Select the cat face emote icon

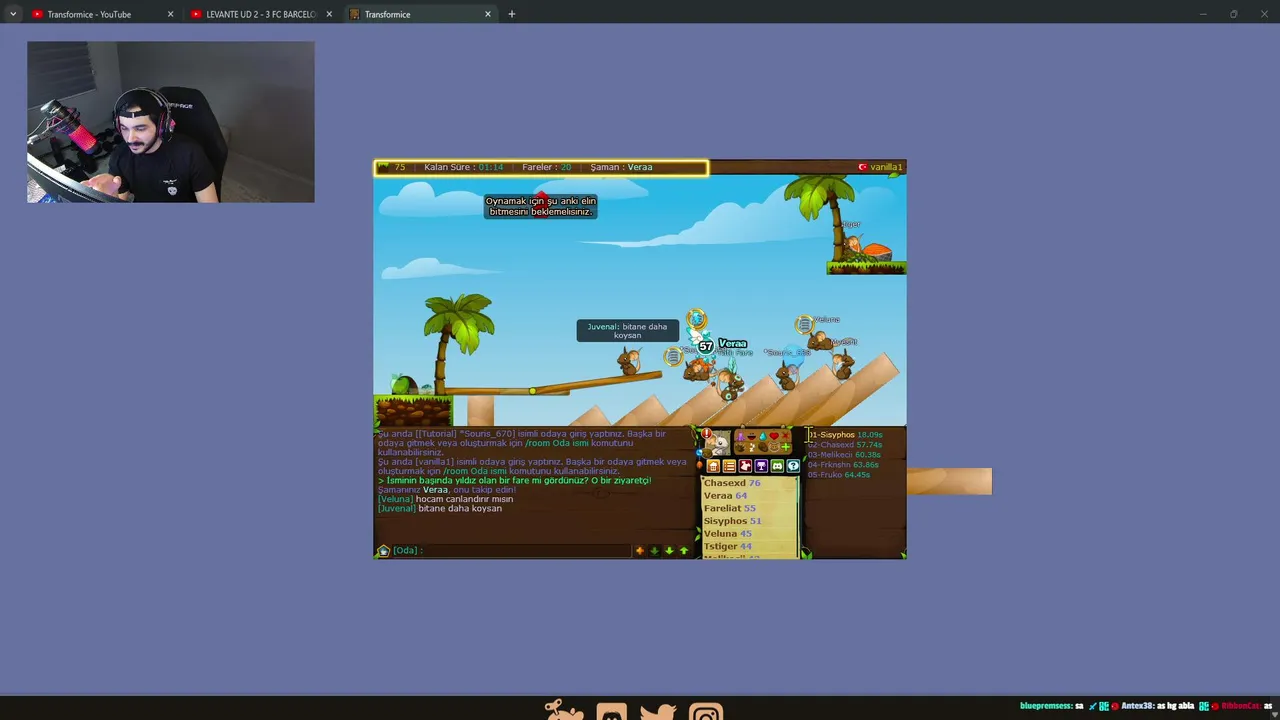tap(774, 447)
